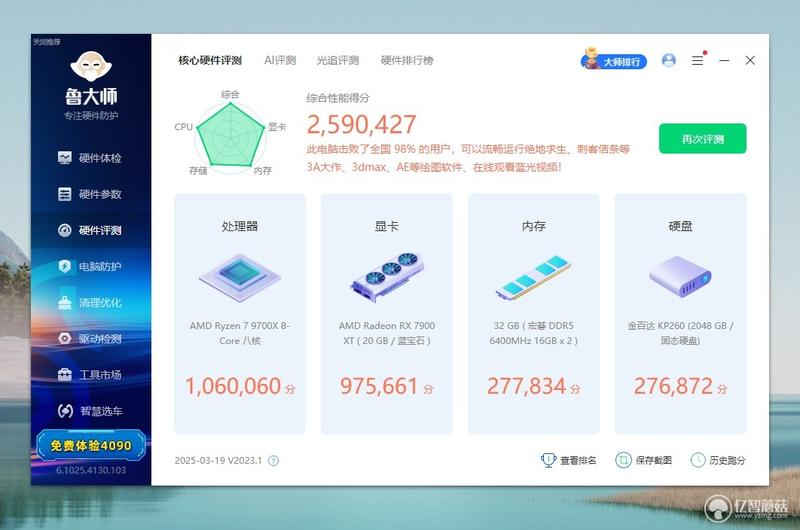This screenshot has width=800, height=530.
Task: Close the 鲁大师 window
Action: click(750, 61)
